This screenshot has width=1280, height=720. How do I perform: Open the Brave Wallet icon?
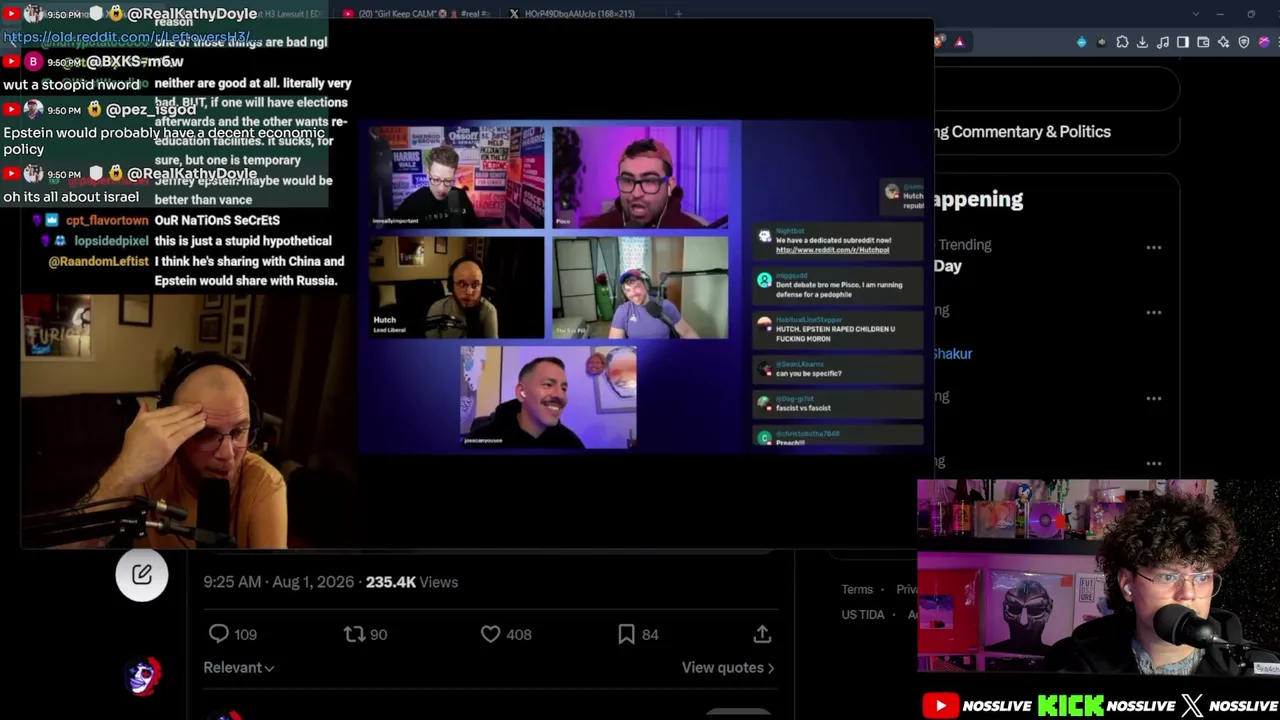click(1203, 42)
